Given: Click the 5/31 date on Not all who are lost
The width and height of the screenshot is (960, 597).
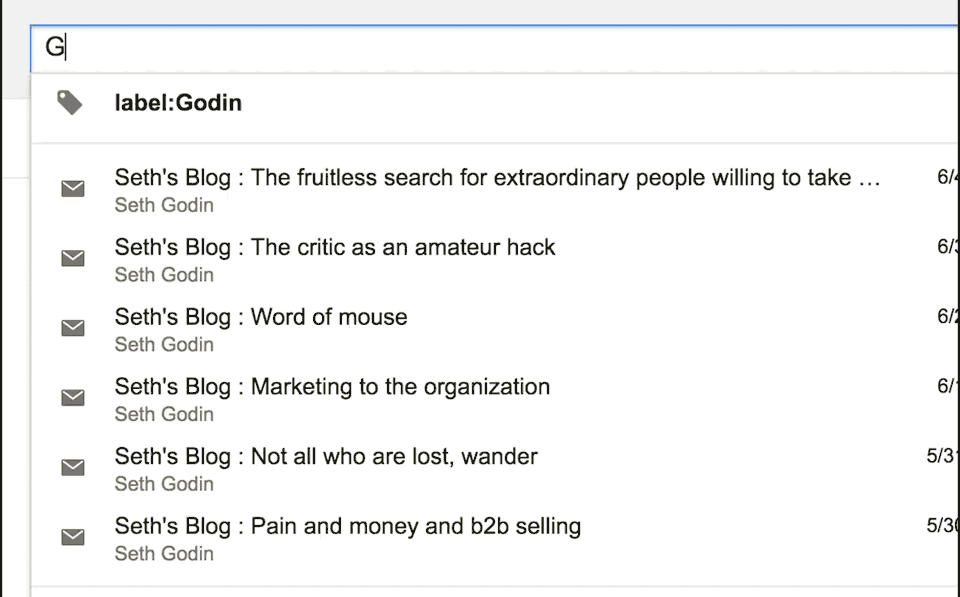Looking at the screenshot, I should pyautogui.click(x=942, y=457).
